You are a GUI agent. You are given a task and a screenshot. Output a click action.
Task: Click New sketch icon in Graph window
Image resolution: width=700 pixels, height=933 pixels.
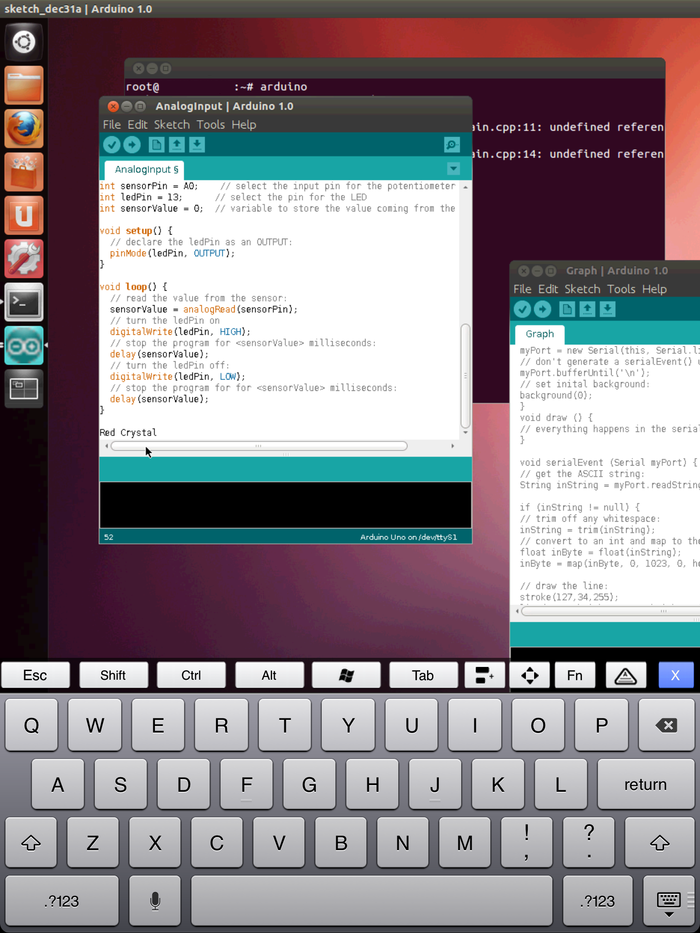click(567, 309)
